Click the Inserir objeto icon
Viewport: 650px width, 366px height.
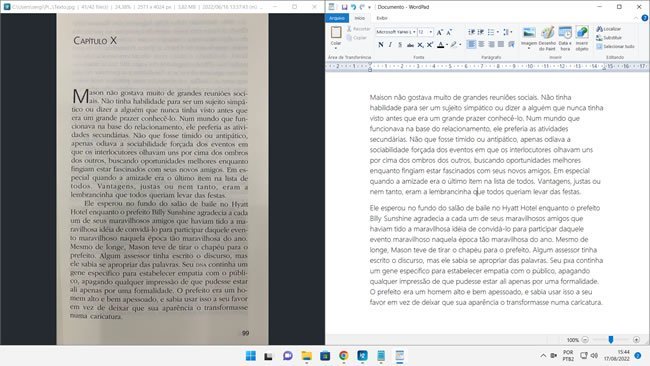click(582, 33)
